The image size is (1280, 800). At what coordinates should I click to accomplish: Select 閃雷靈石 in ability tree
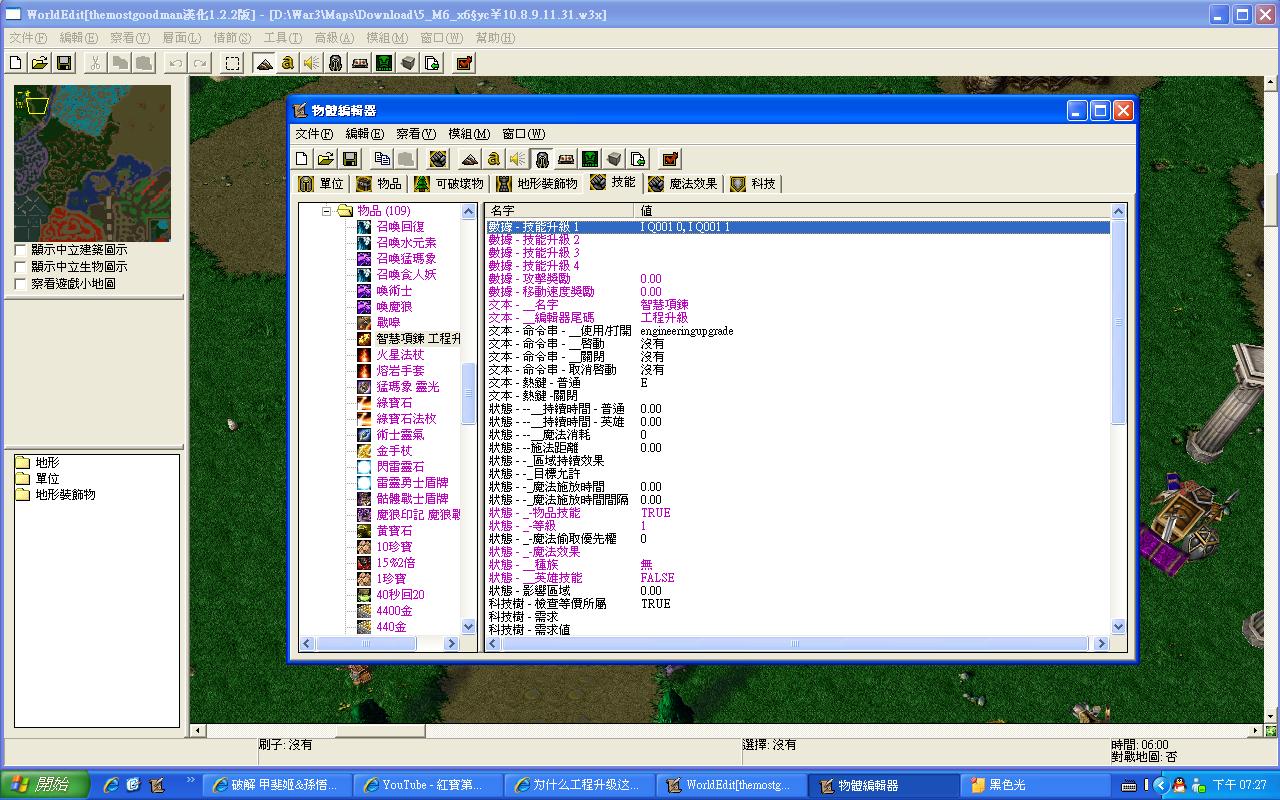click(x=400, y=467)
